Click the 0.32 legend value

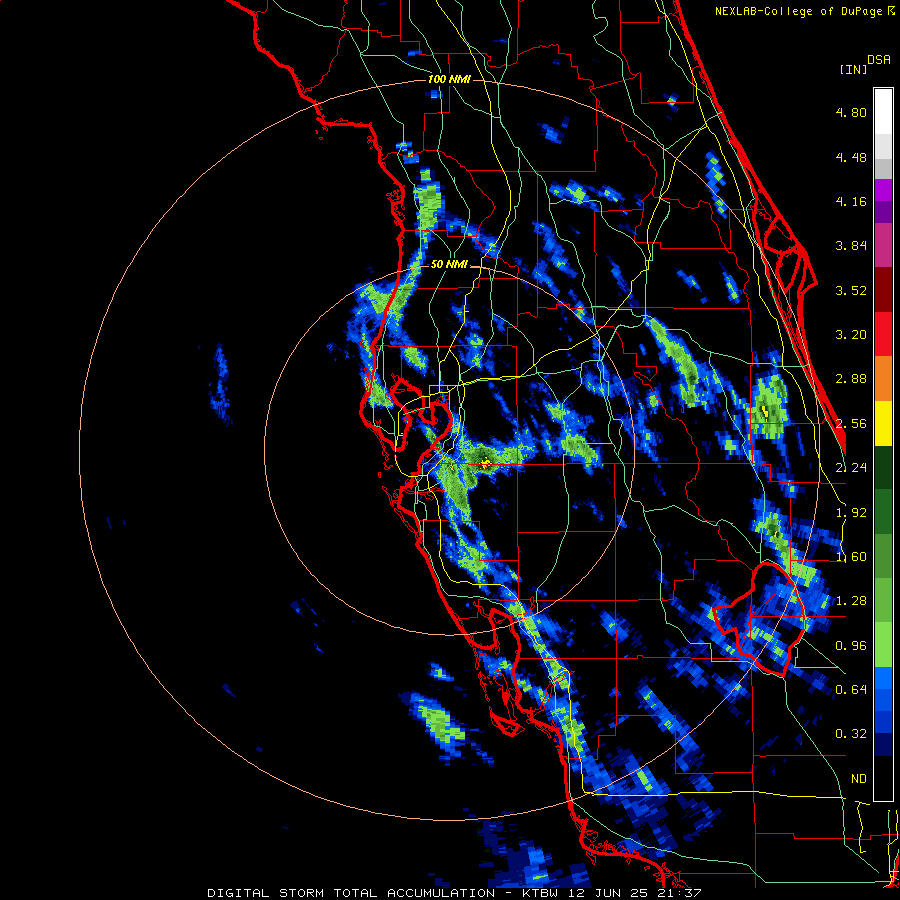tap(851, 734)
